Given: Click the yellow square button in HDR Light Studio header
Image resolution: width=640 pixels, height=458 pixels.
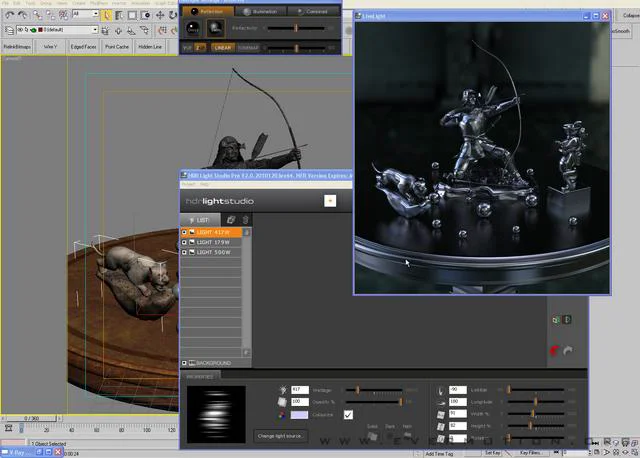Looking at the screenshot, I should (x=330, y=201).
